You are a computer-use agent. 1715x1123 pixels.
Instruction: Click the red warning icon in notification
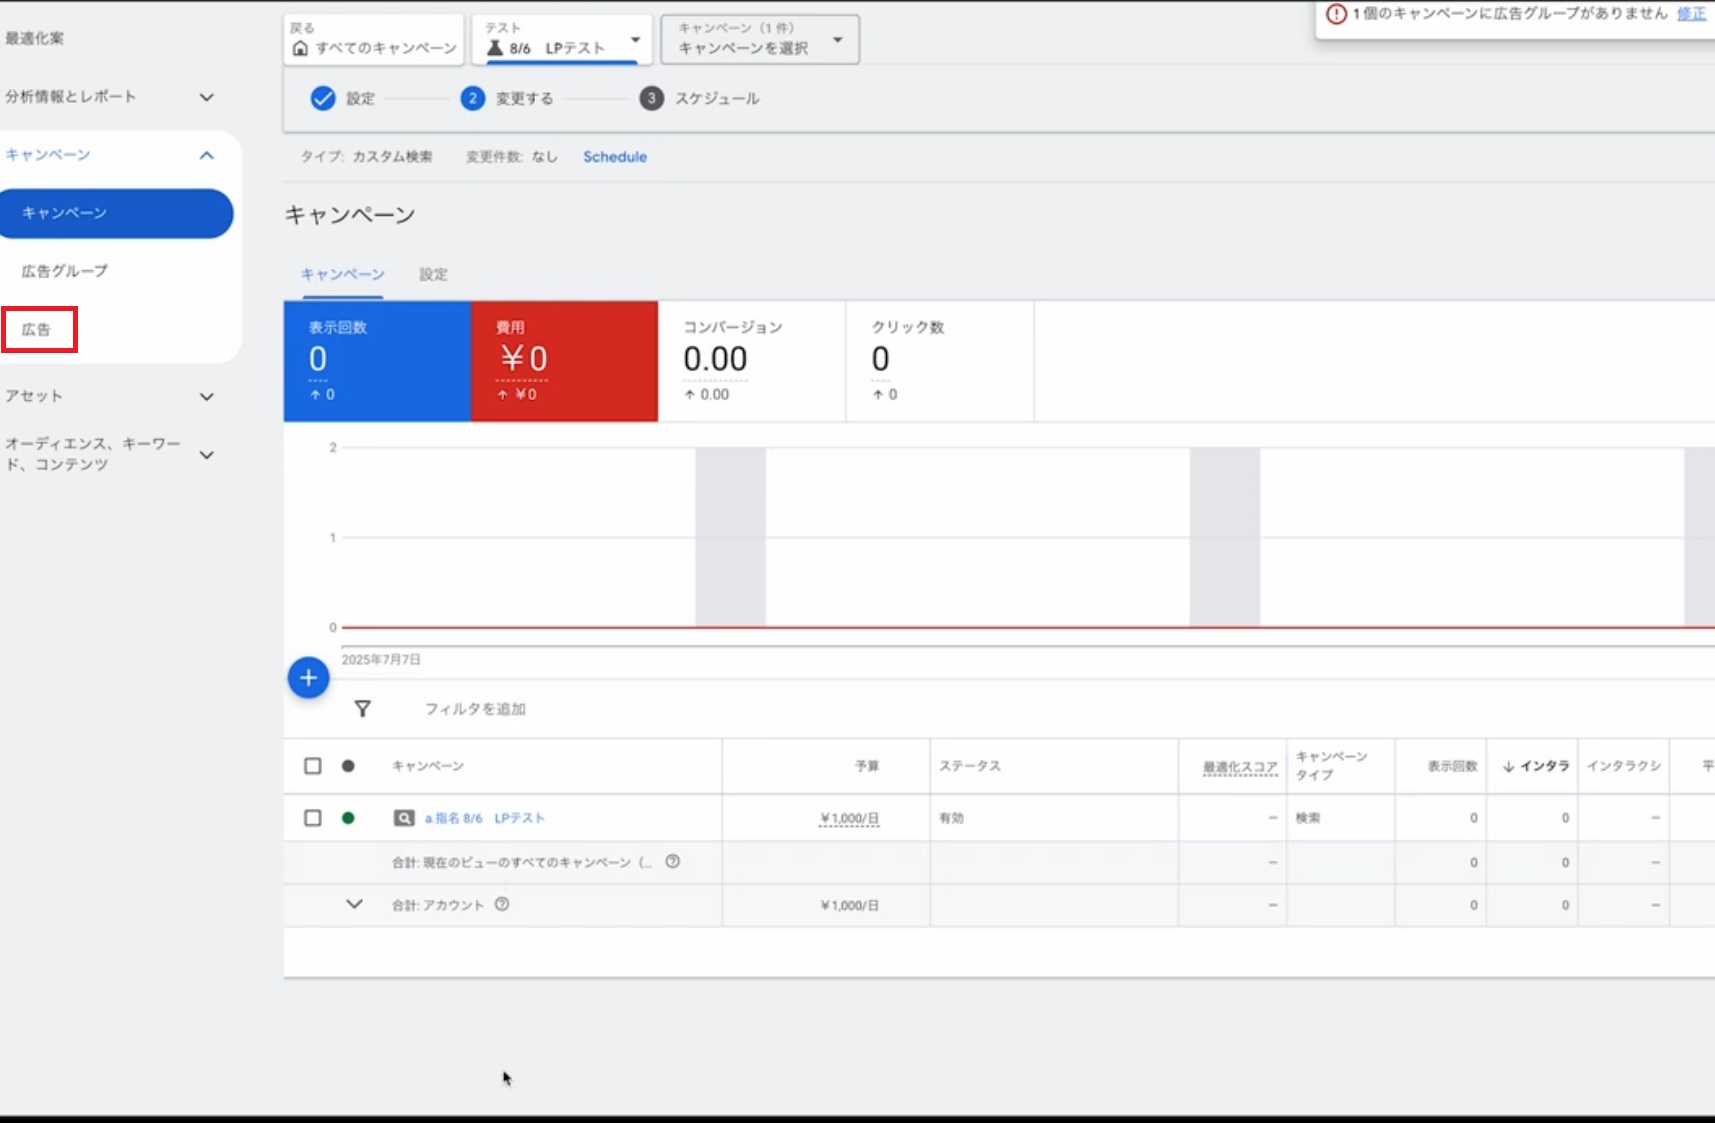coord(1336,14)
